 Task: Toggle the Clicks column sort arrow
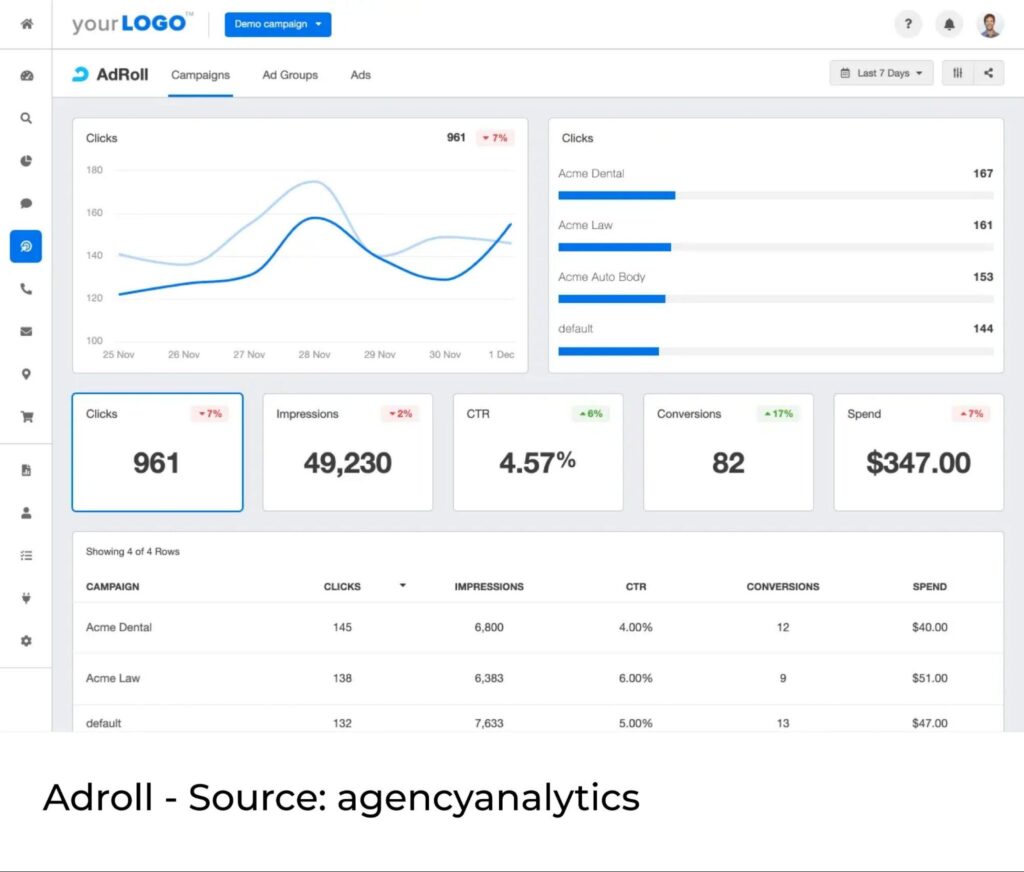tap(402, 585)
